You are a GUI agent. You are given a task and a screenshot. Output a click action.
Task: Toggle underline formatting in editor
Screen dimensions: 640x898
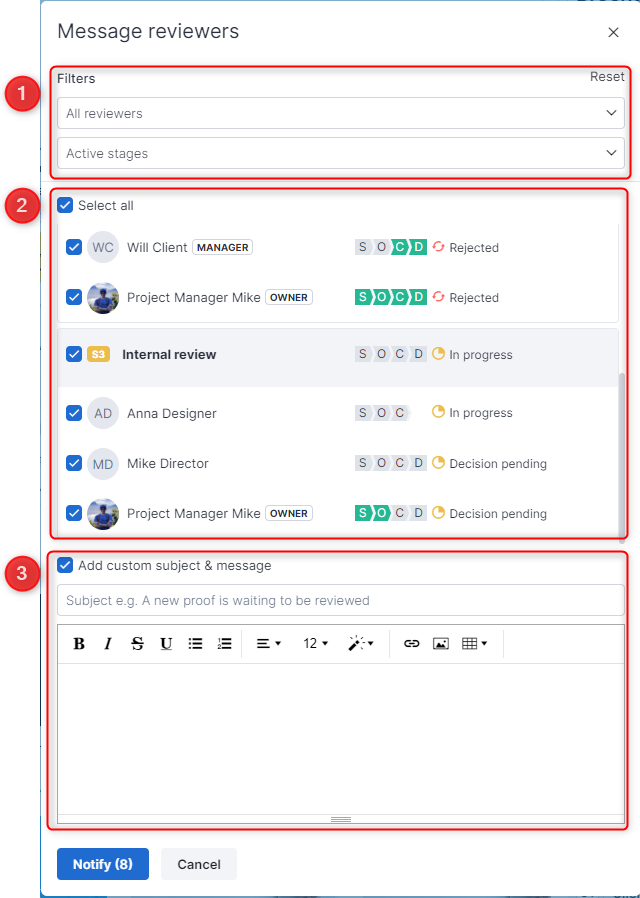click(166, 644)
